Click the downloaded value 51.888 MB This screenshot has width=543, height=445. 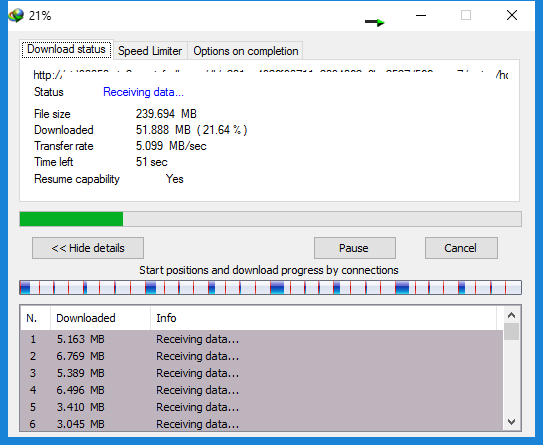163,130
